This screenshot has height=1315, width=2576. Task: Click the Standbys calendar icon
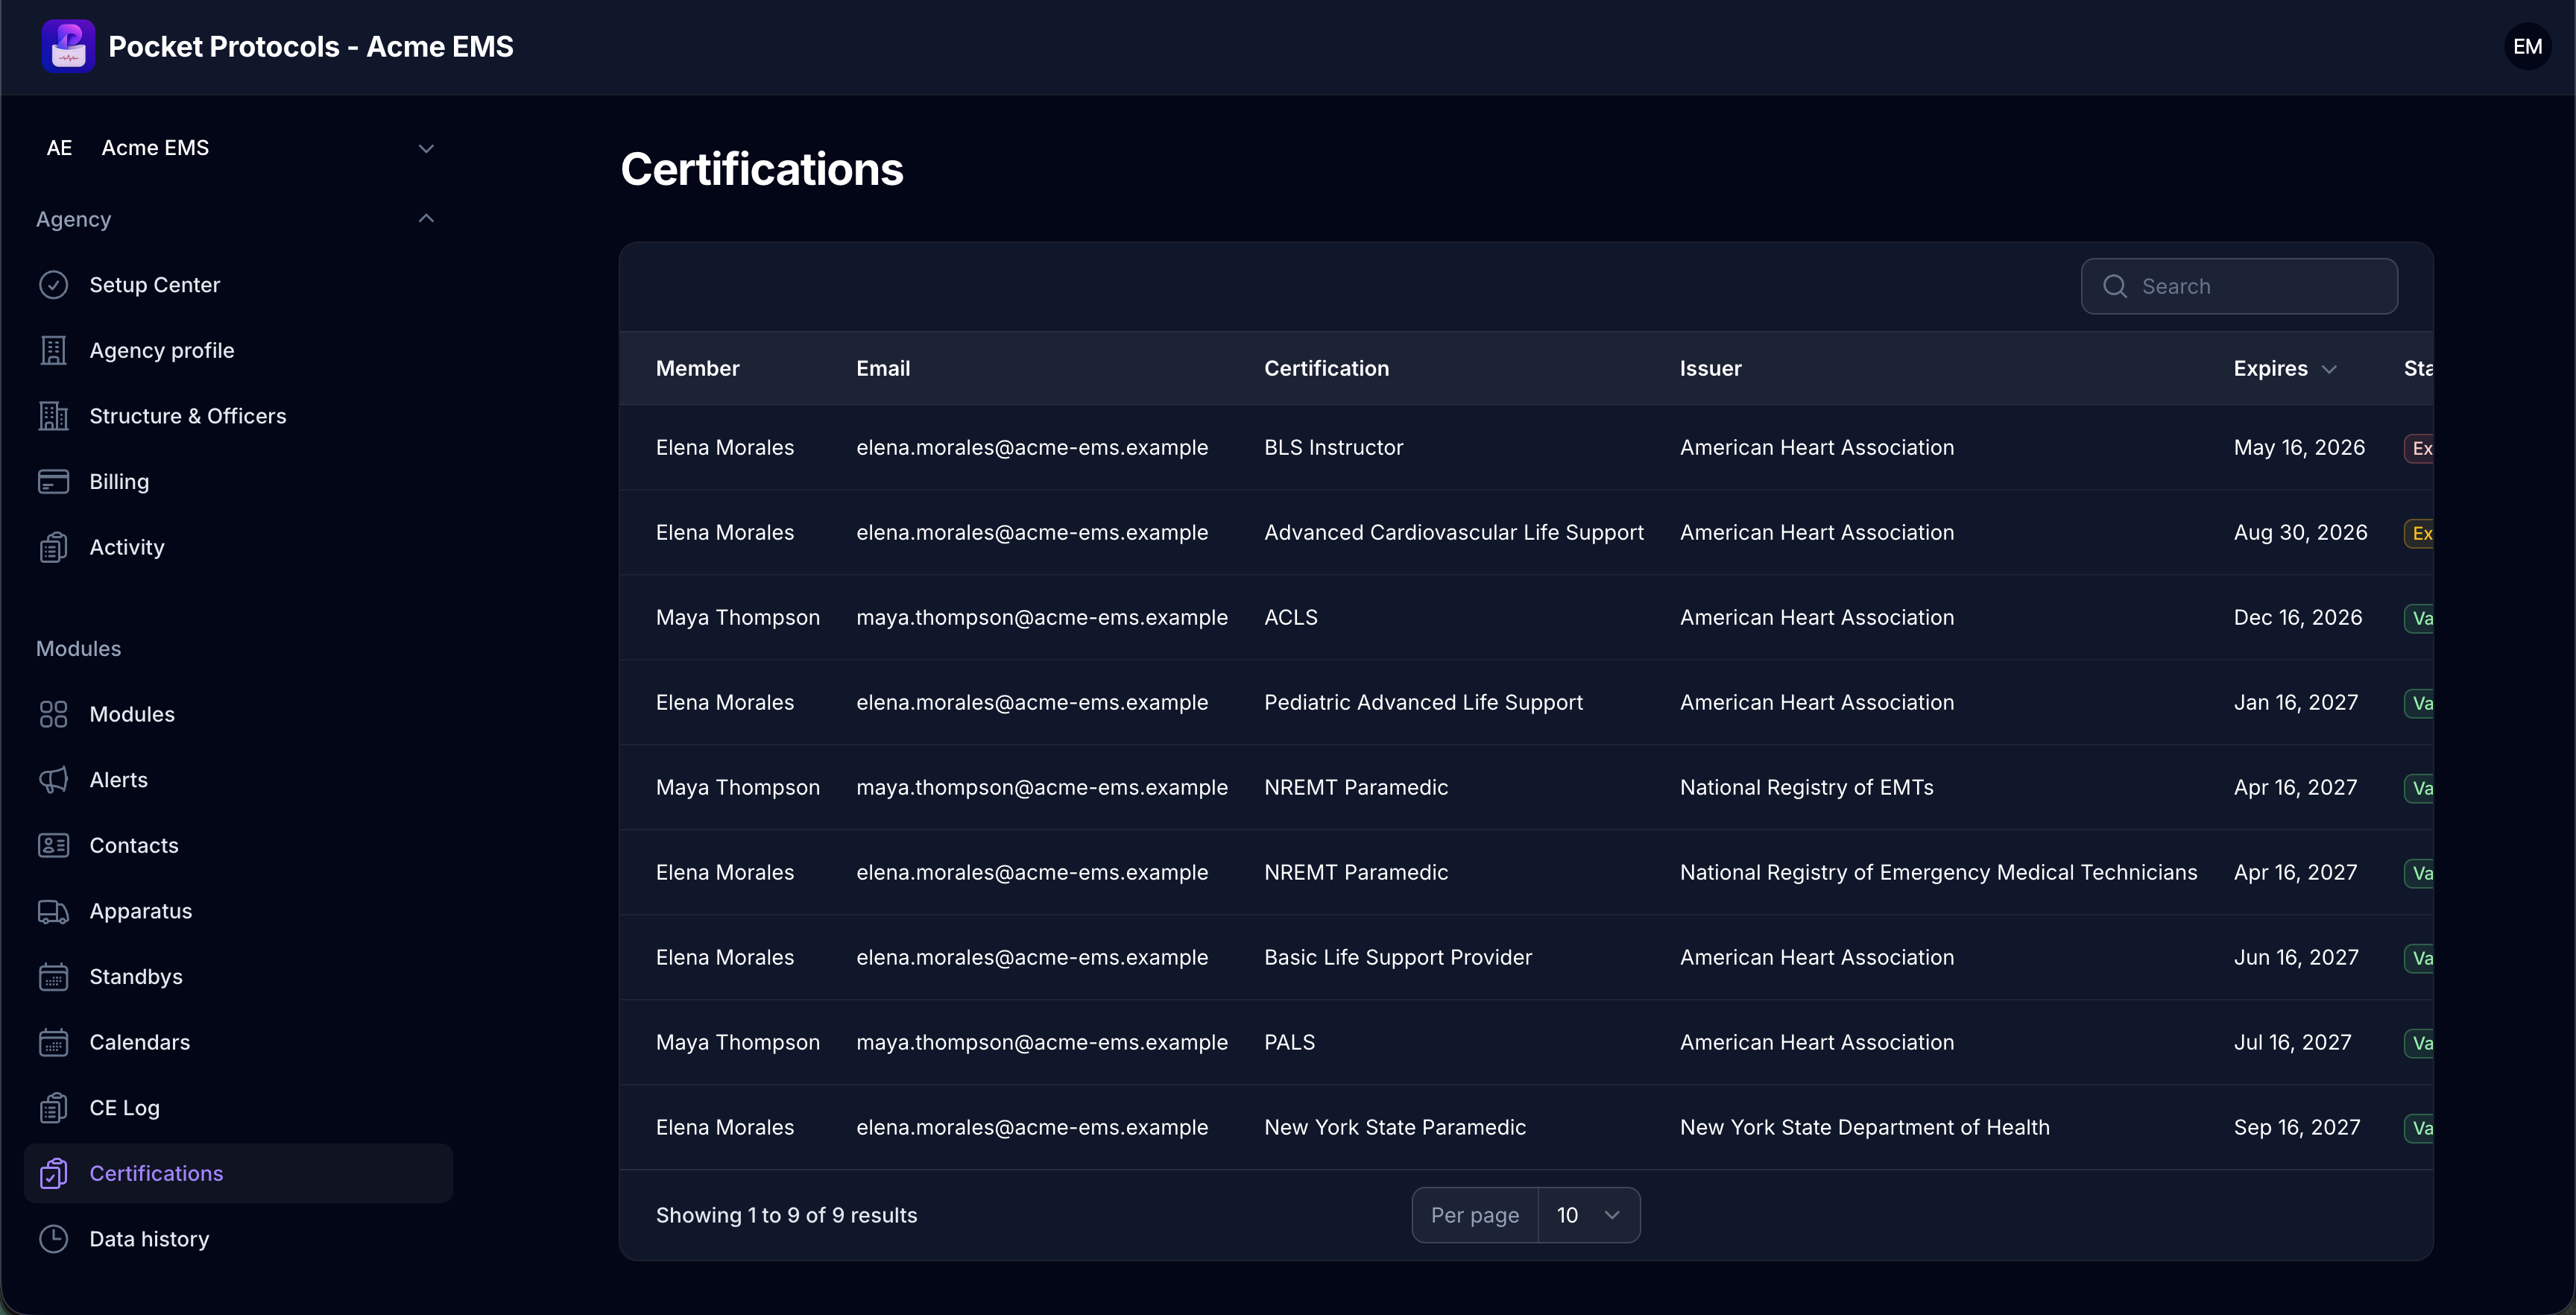(53, 977)
